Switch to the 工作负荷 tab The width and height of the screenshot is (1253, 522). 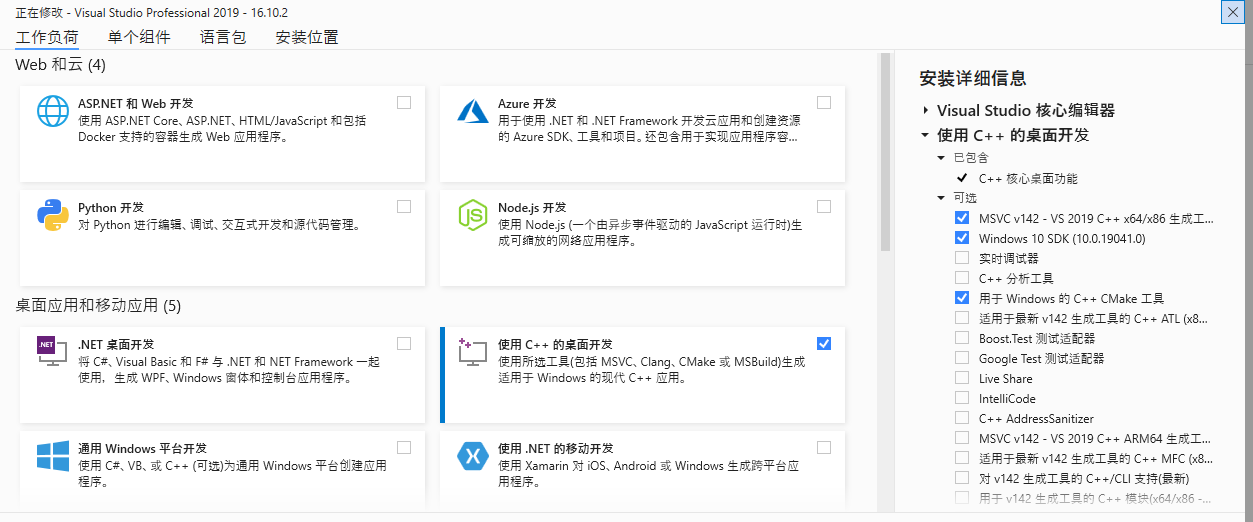(x=47, y=38)
